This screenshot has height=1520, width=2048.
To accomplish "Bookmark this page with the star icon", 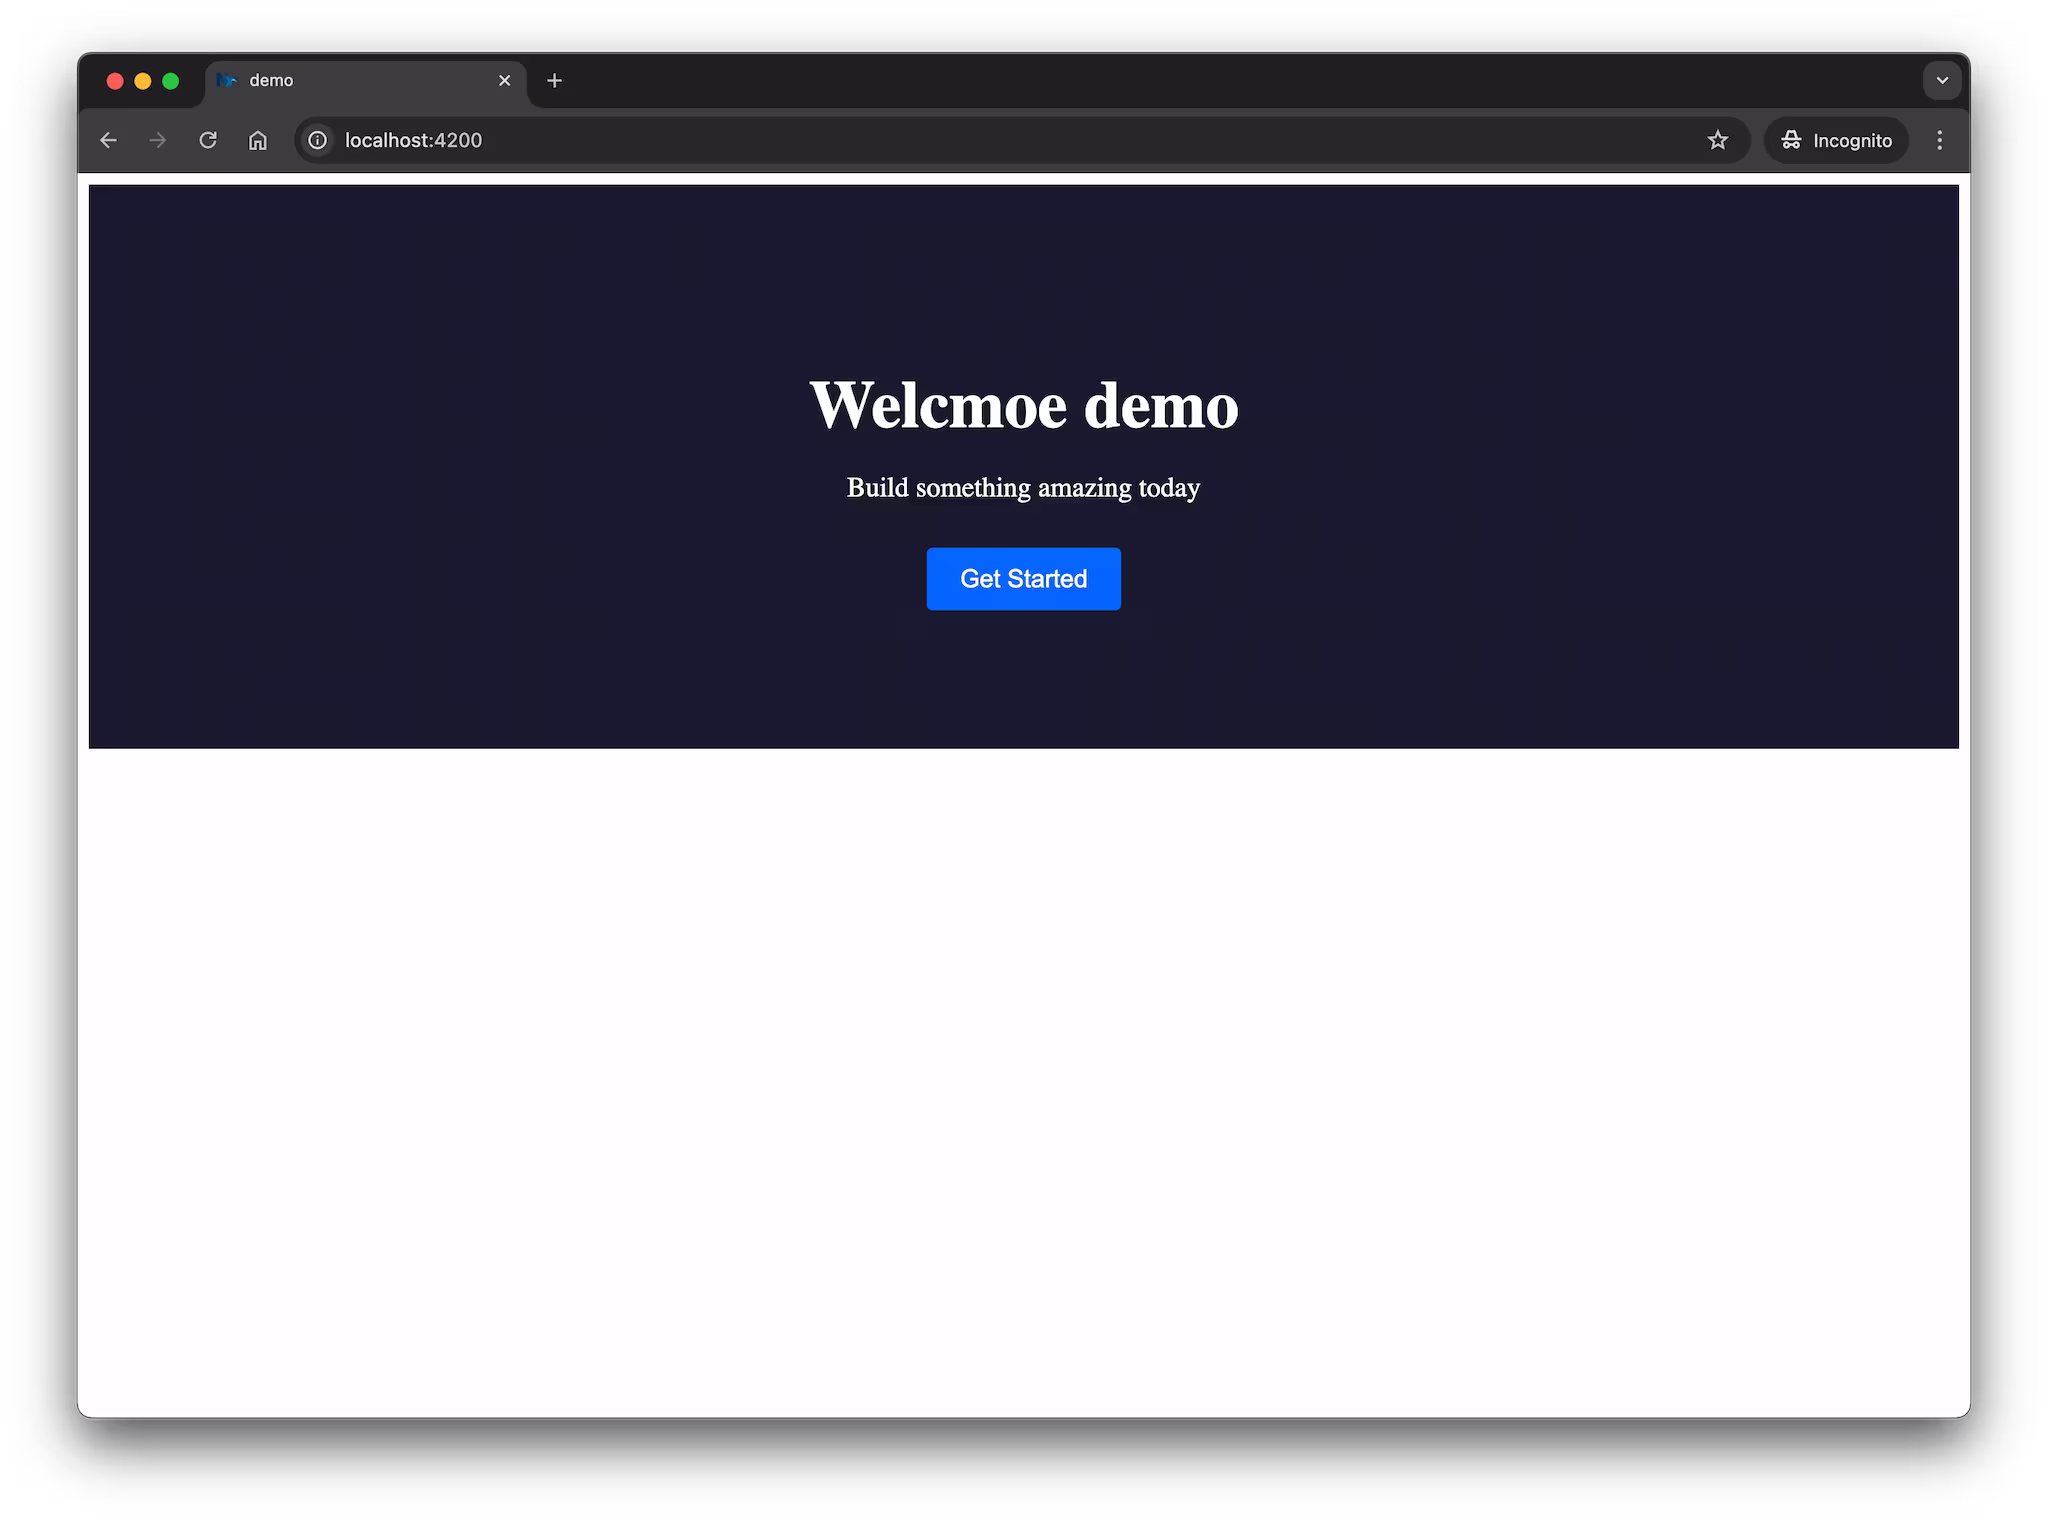I will coord(1717,140).
